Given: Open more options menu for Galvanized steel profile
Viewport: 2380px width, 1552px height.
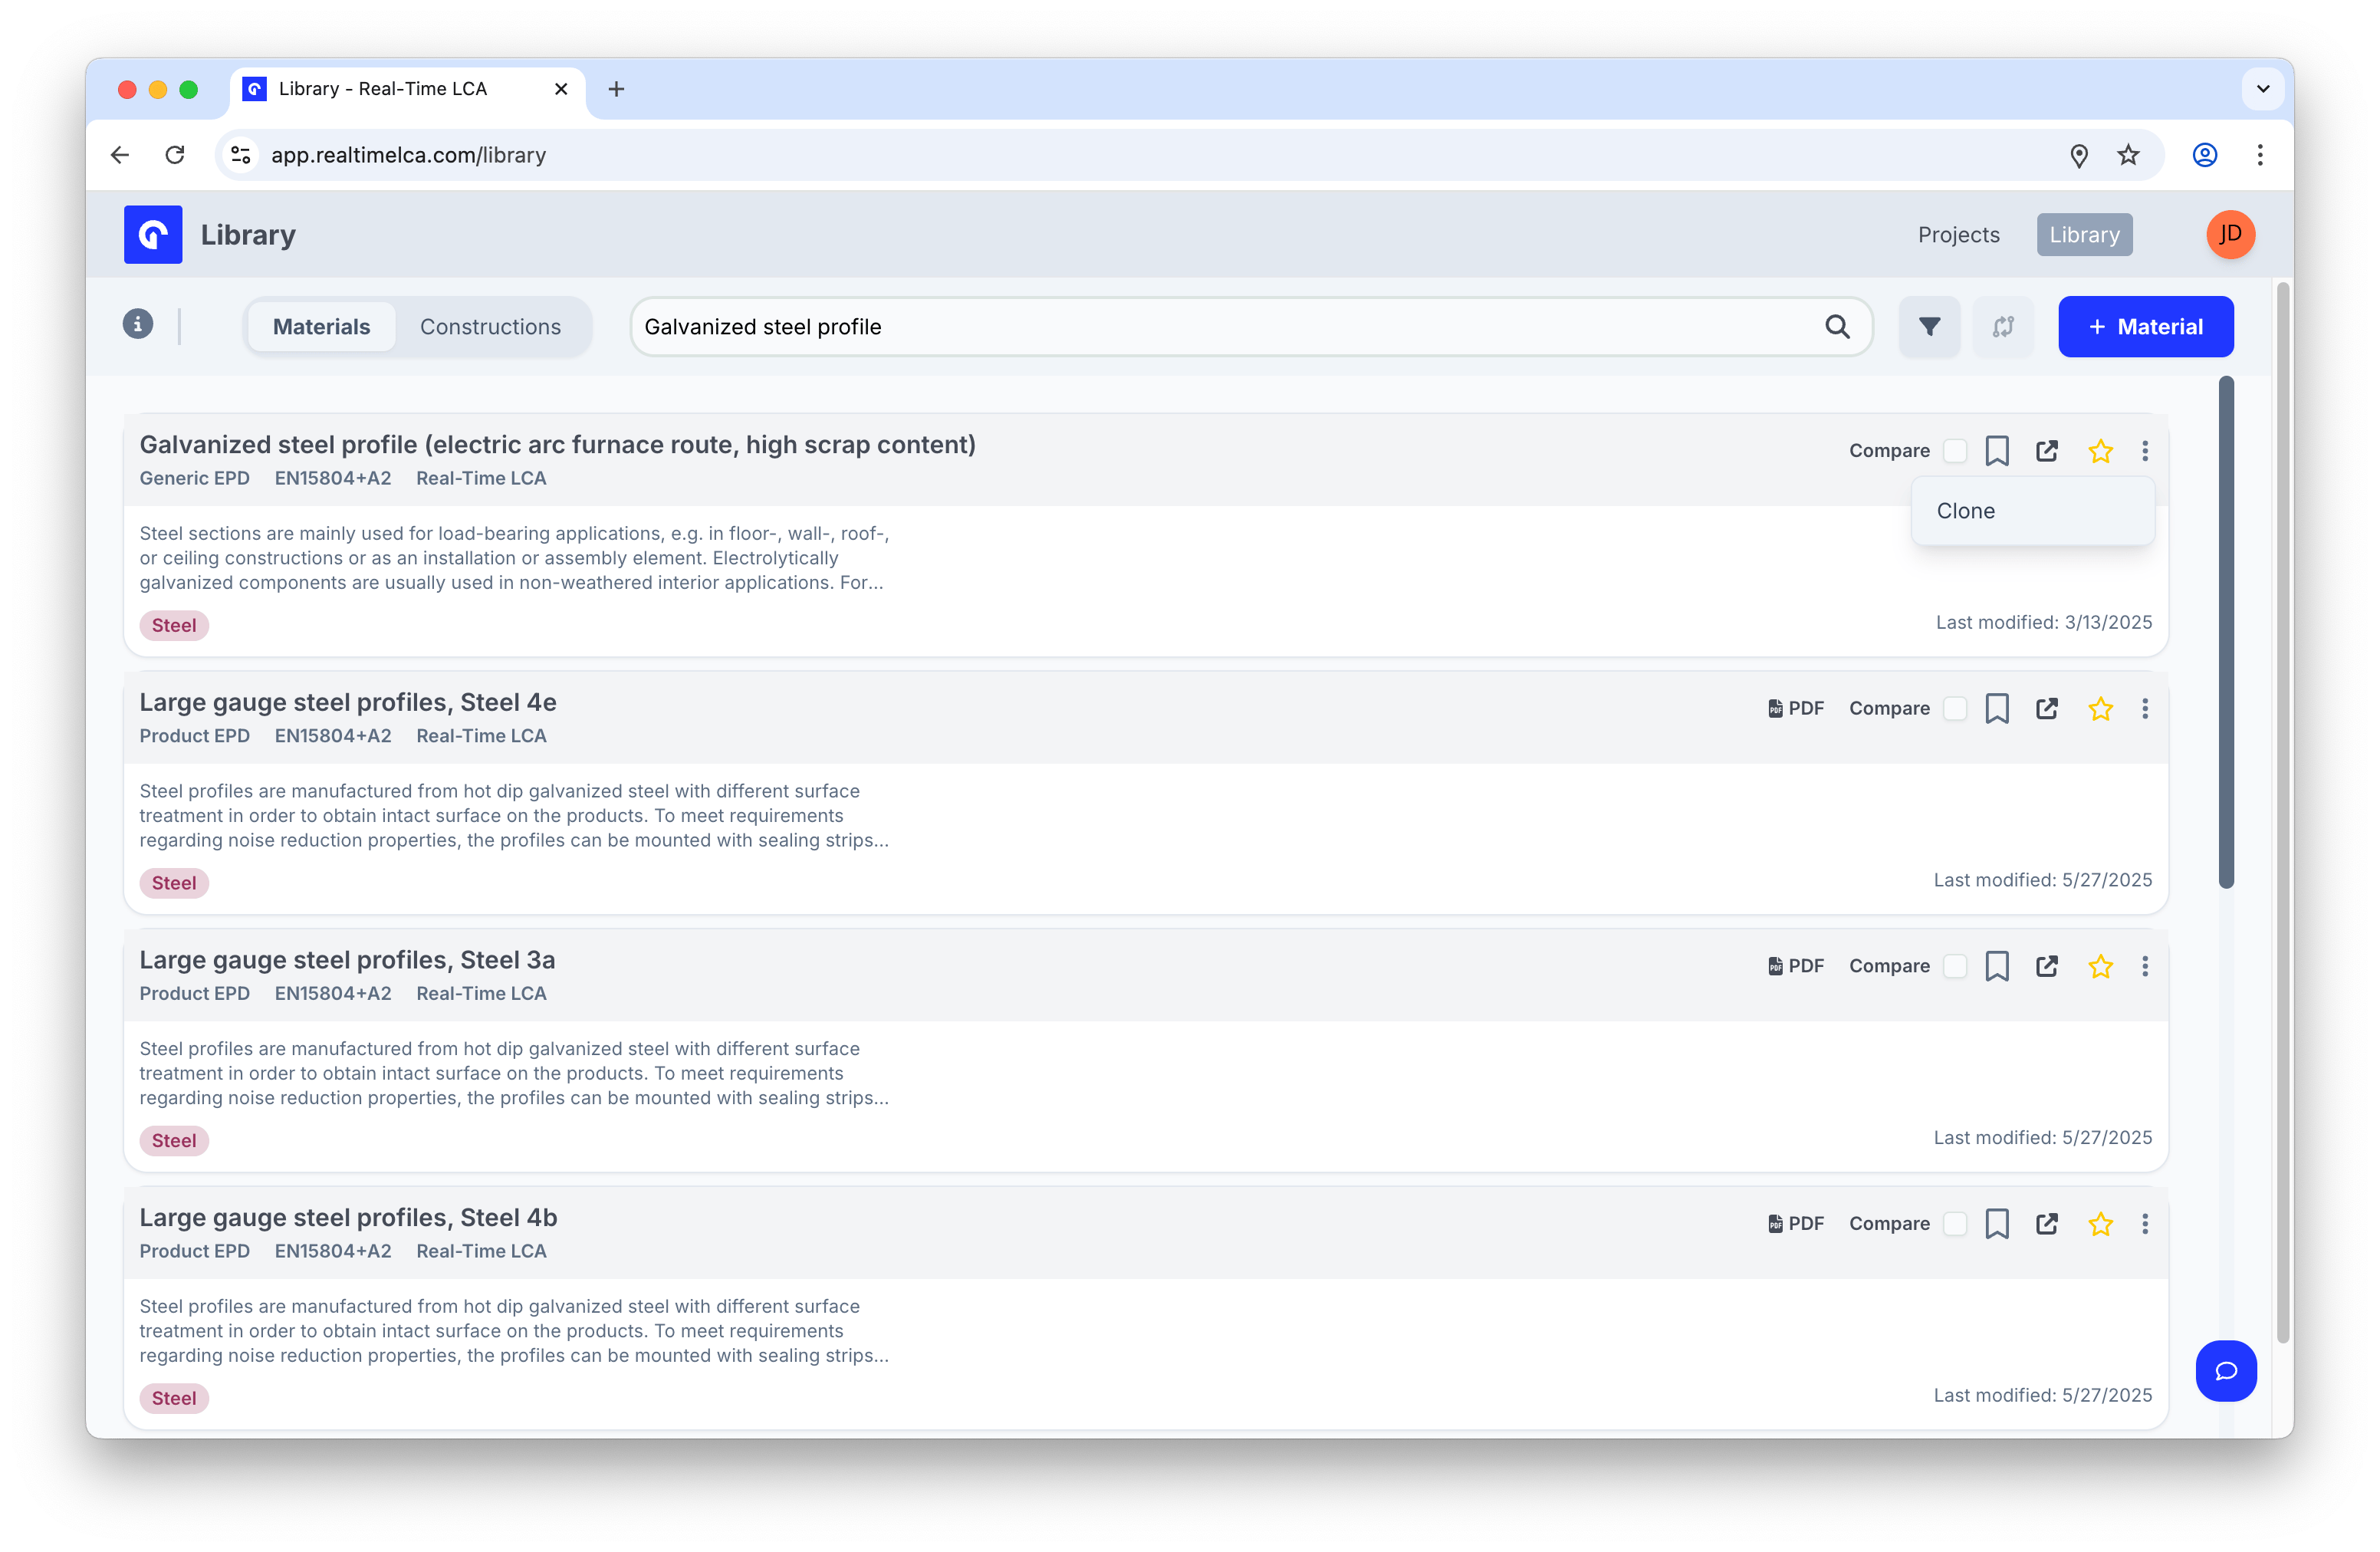Looking at the screenshot, I should click(2145, 451).
